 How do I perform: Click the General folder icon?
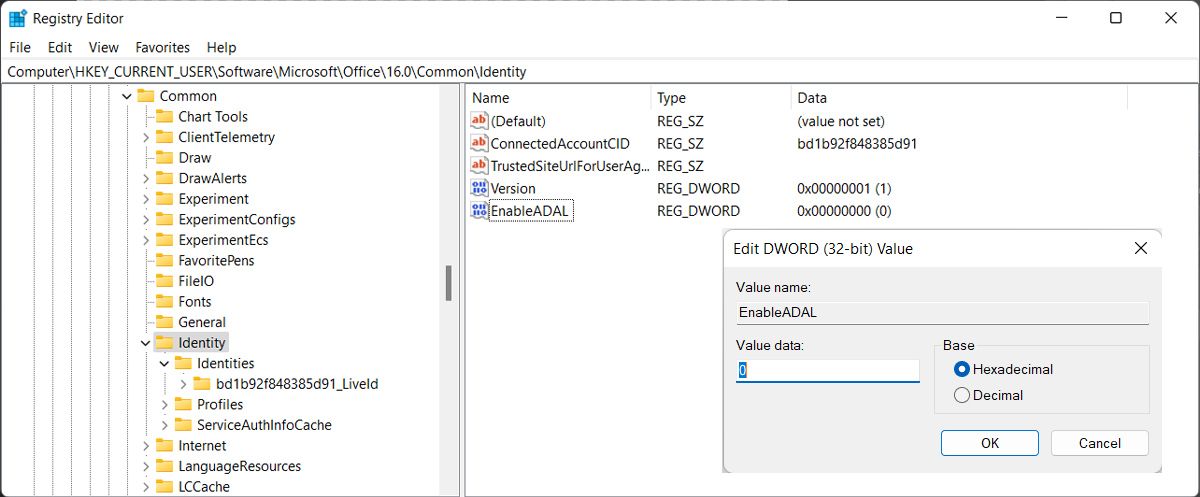[x=165, y=322]
